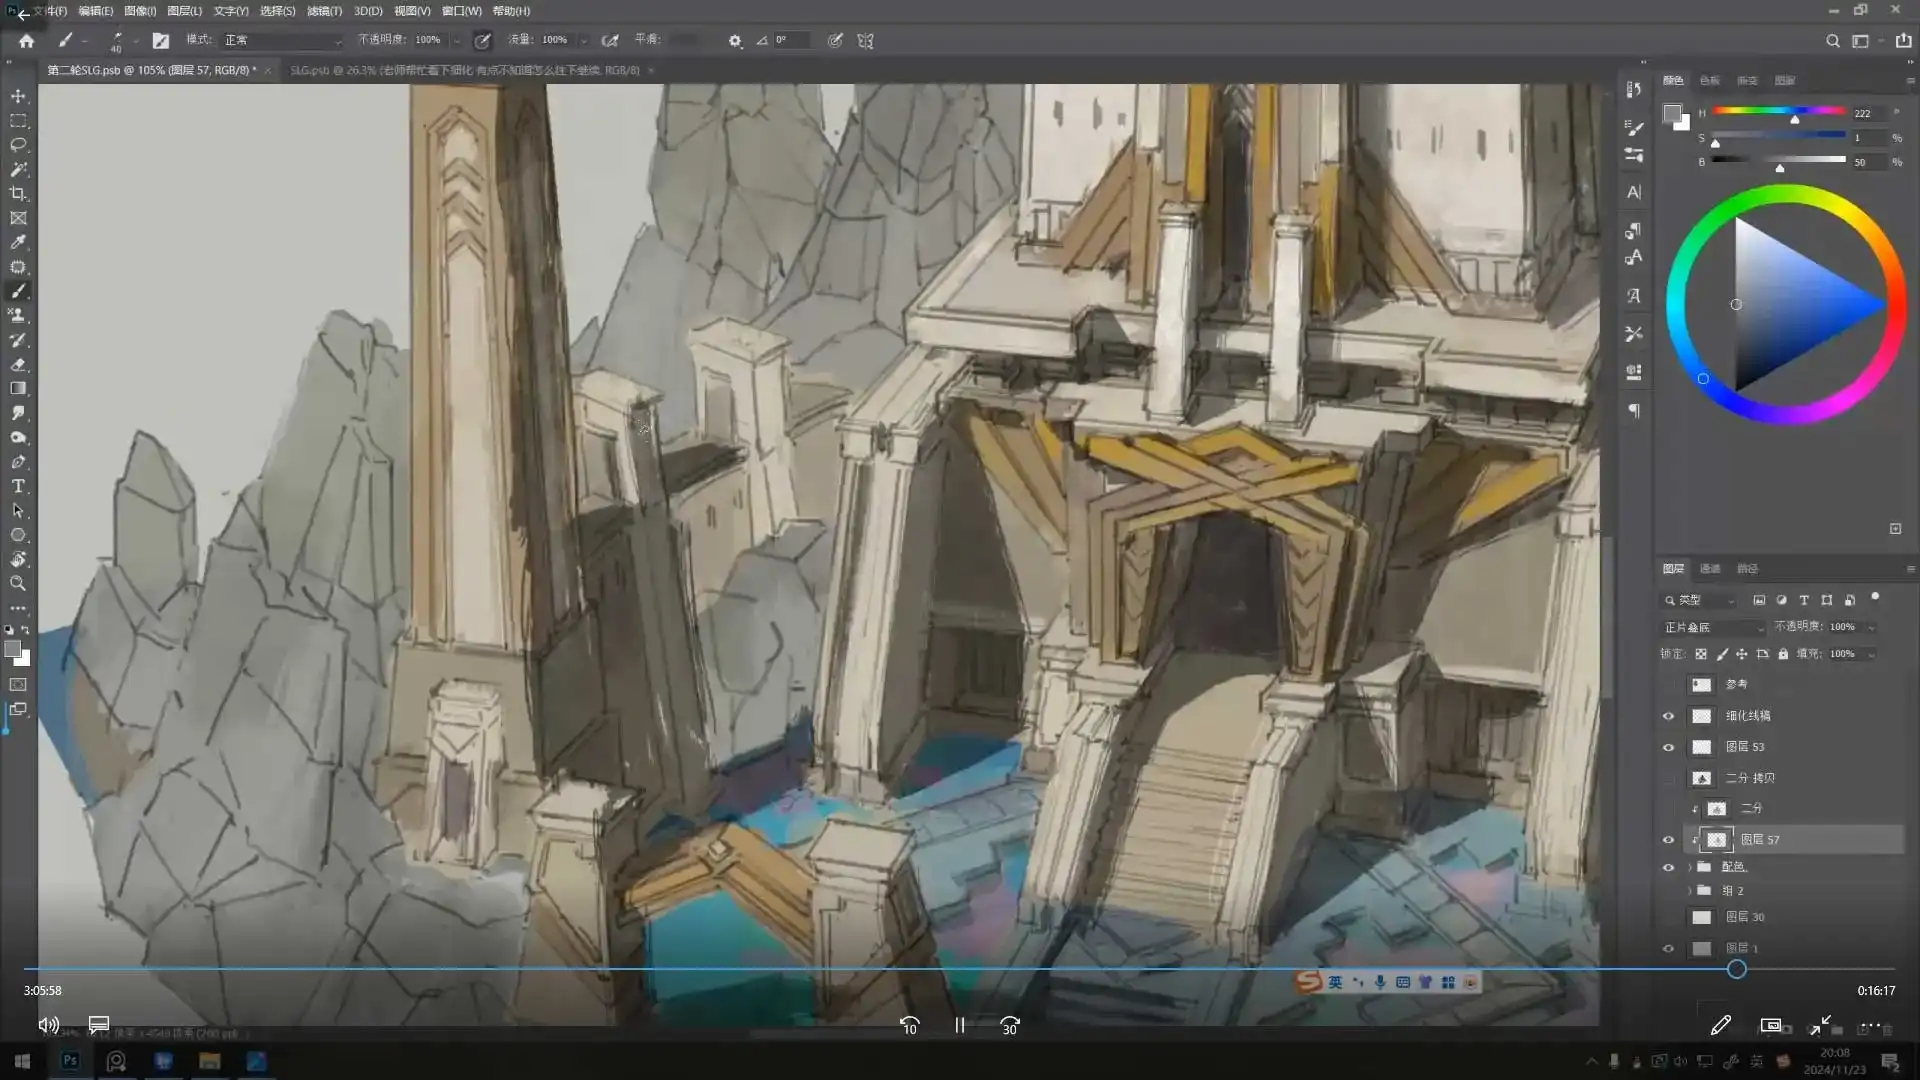Open brush smoothing settings gear

pyautogui.click(x=735, y=41)
